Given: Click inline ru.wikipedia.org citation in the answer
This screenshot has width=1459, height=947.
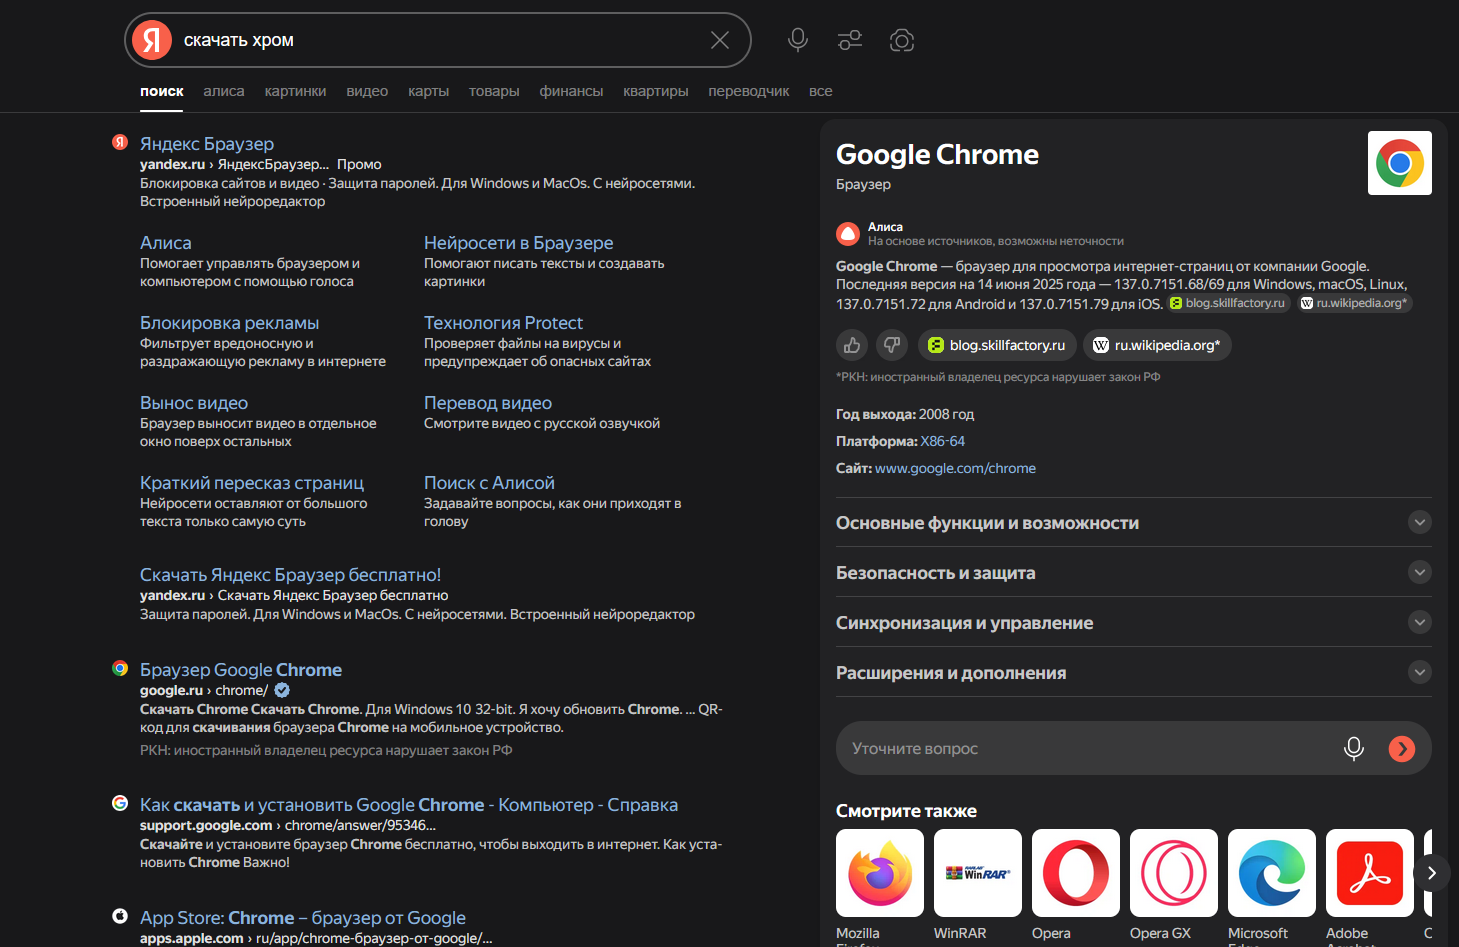Looking at the screenshot, I should coord(1354,303).
